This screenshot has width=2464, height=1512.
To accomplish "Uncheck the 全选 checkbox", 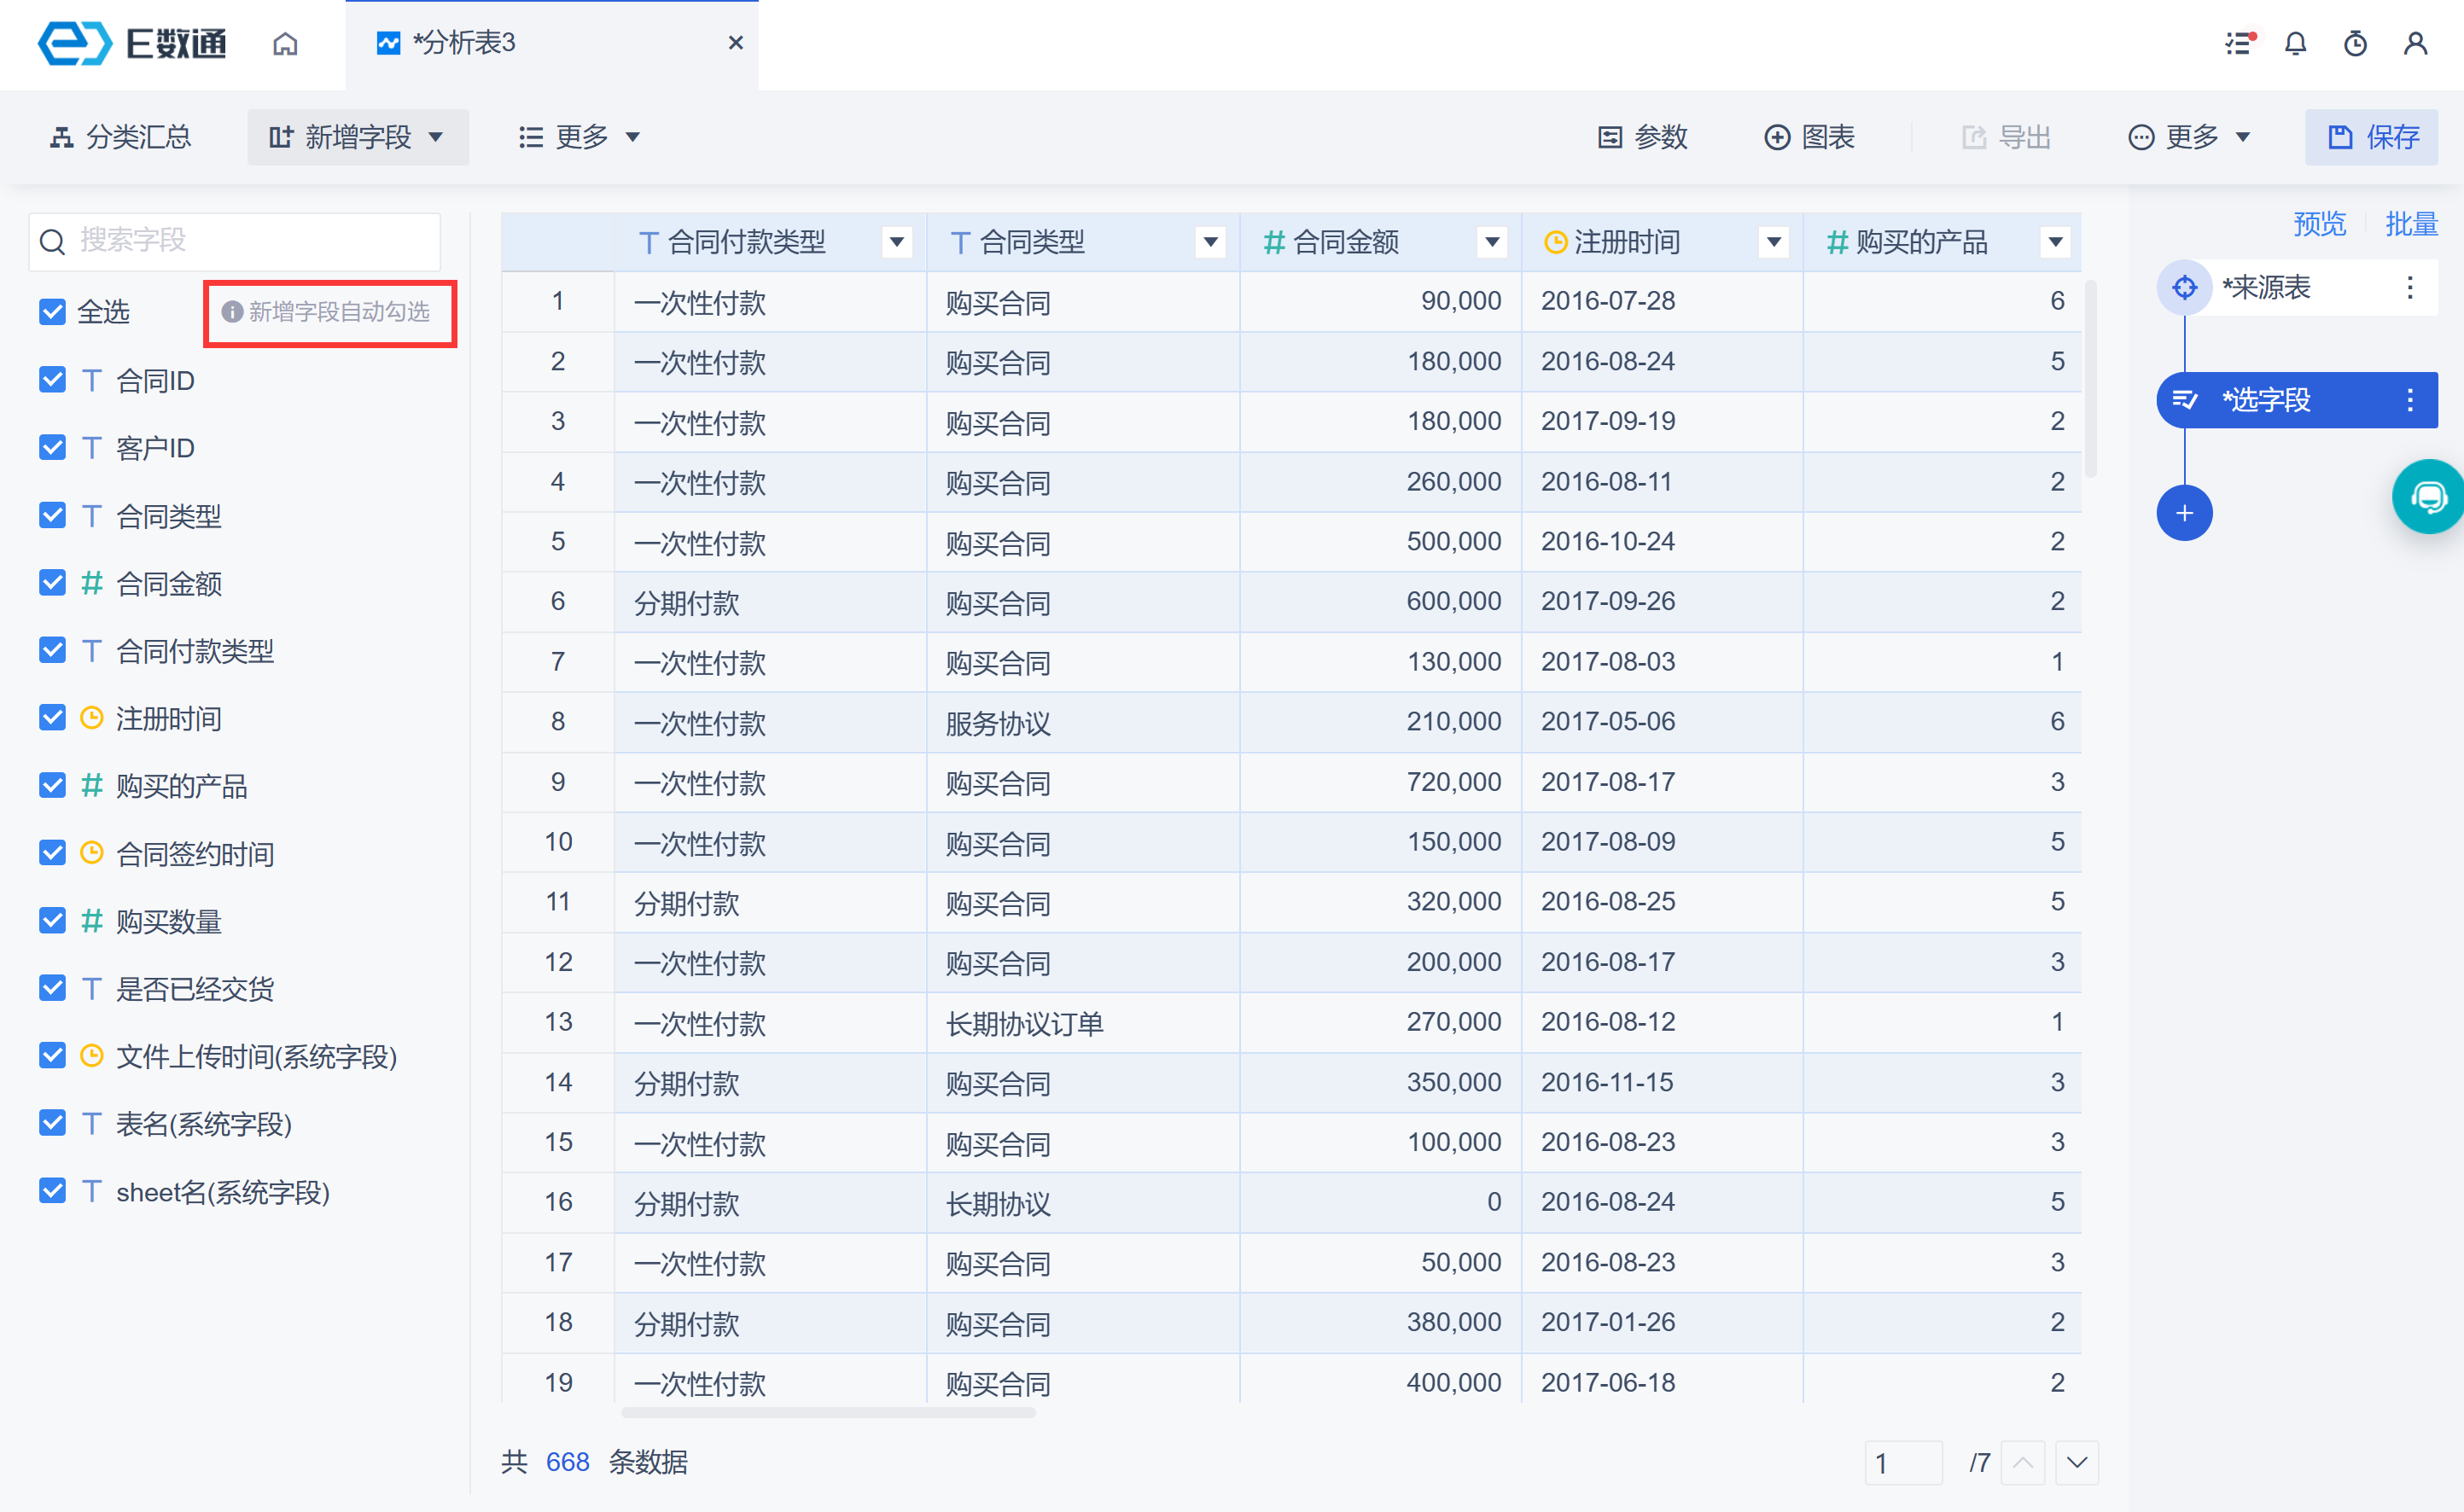I will 52,312.
